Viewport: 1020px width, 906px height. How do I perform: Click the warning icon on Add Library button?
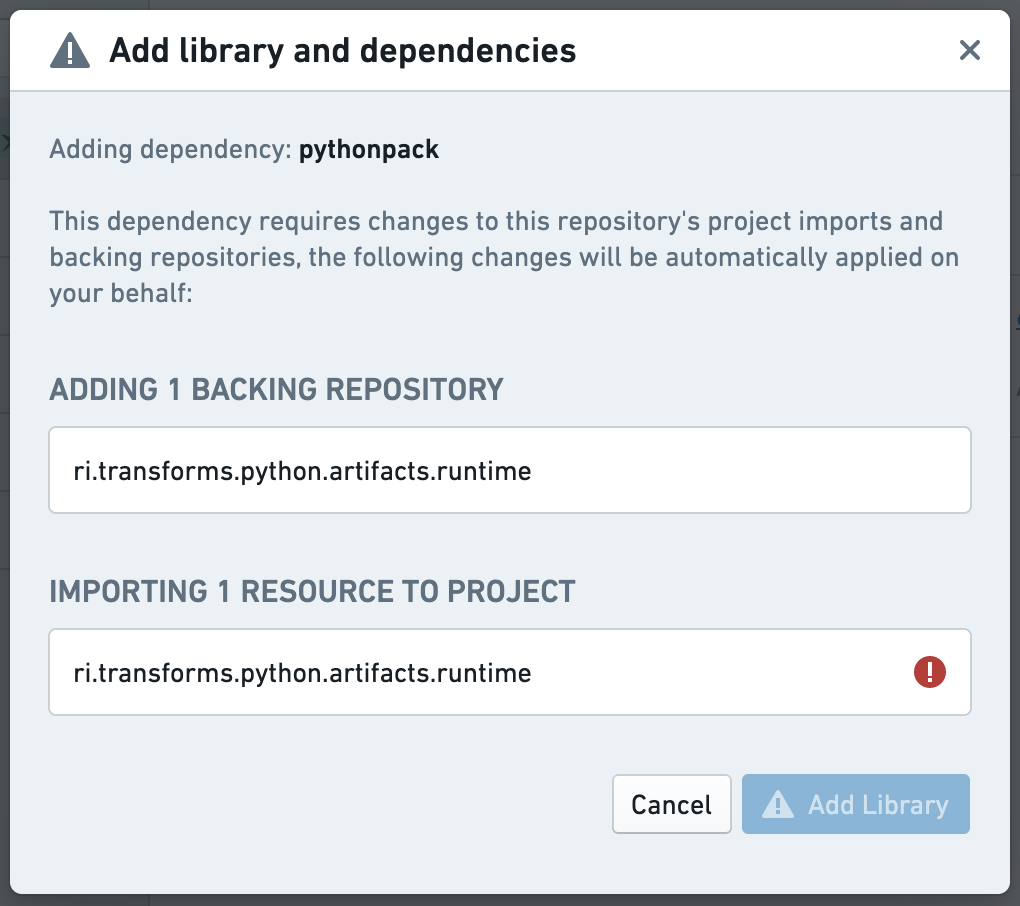[778, 805]
